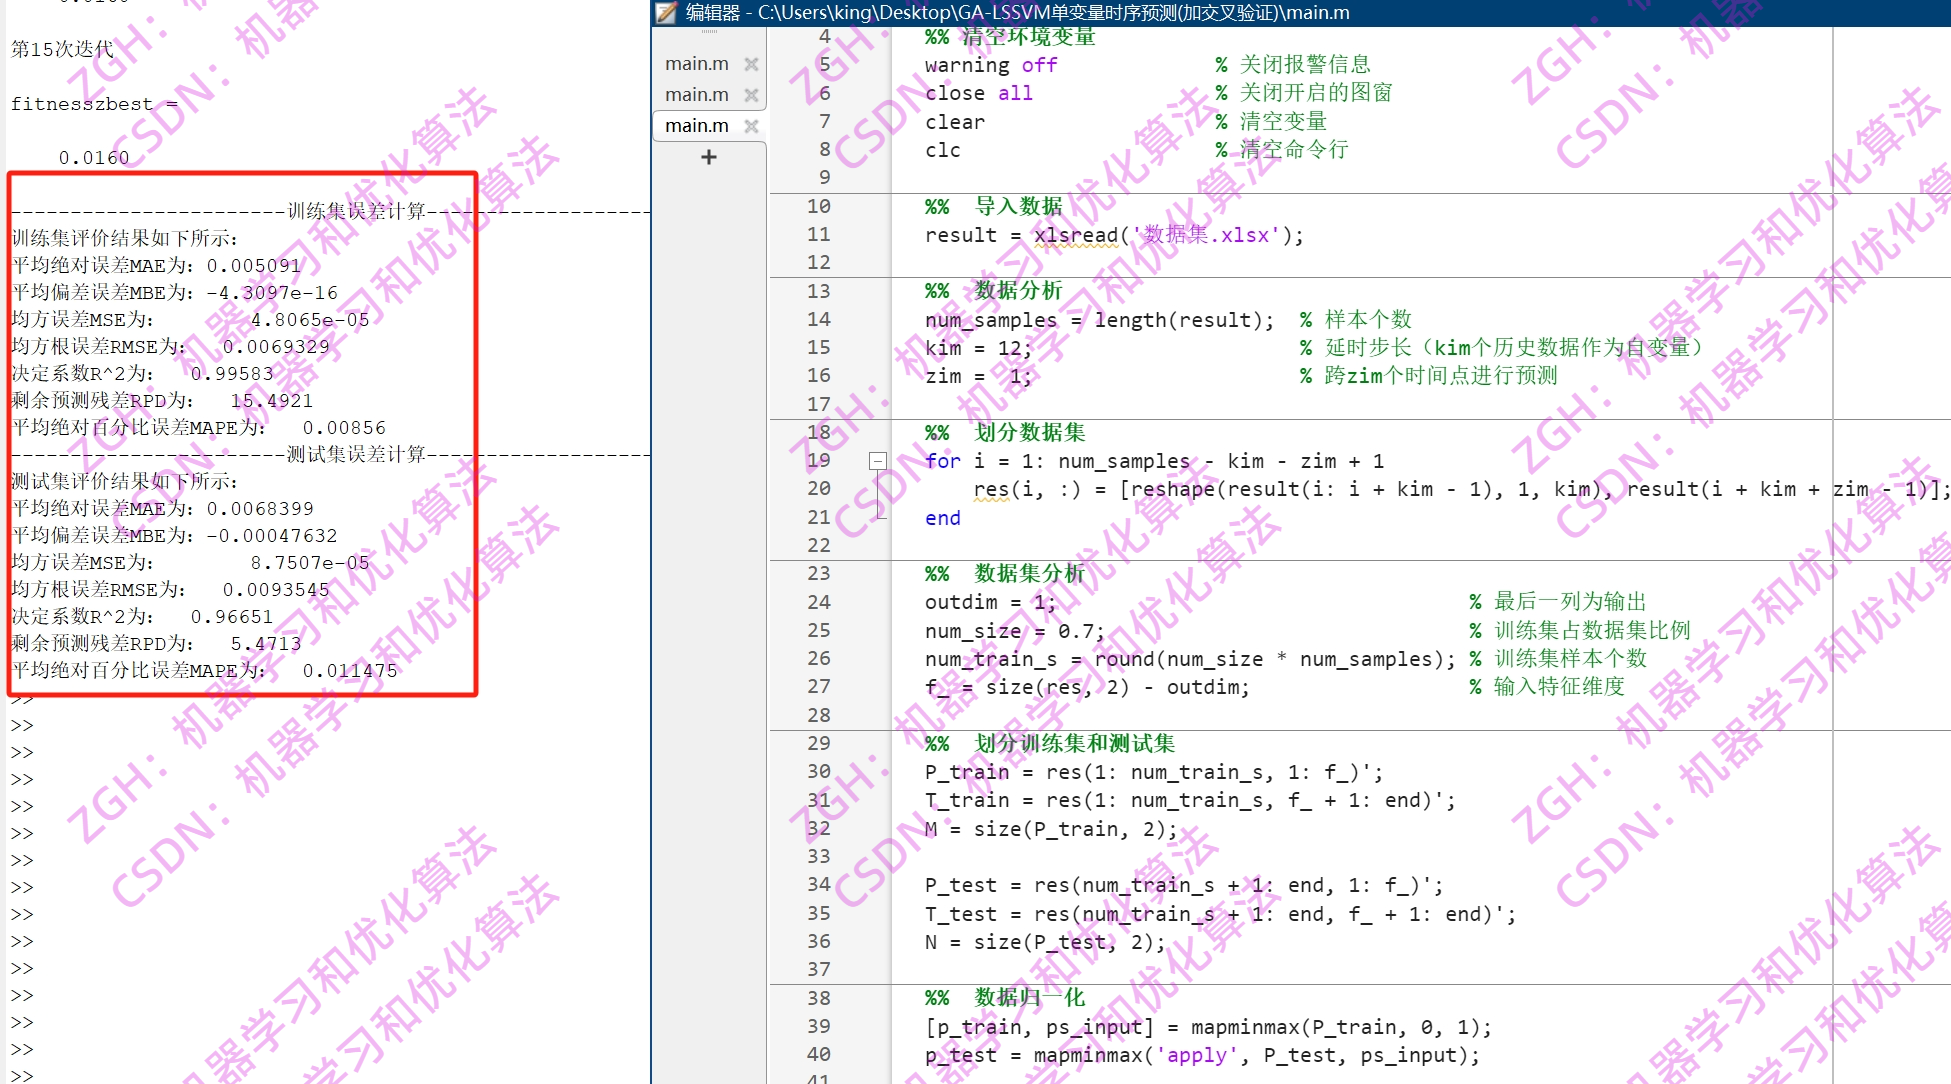Image resolution: width=1951 pixels, height=1084 pixels.
Task: Click the num_samples variable on line 14
Action: pyautogui.click(x=990, y=320)
